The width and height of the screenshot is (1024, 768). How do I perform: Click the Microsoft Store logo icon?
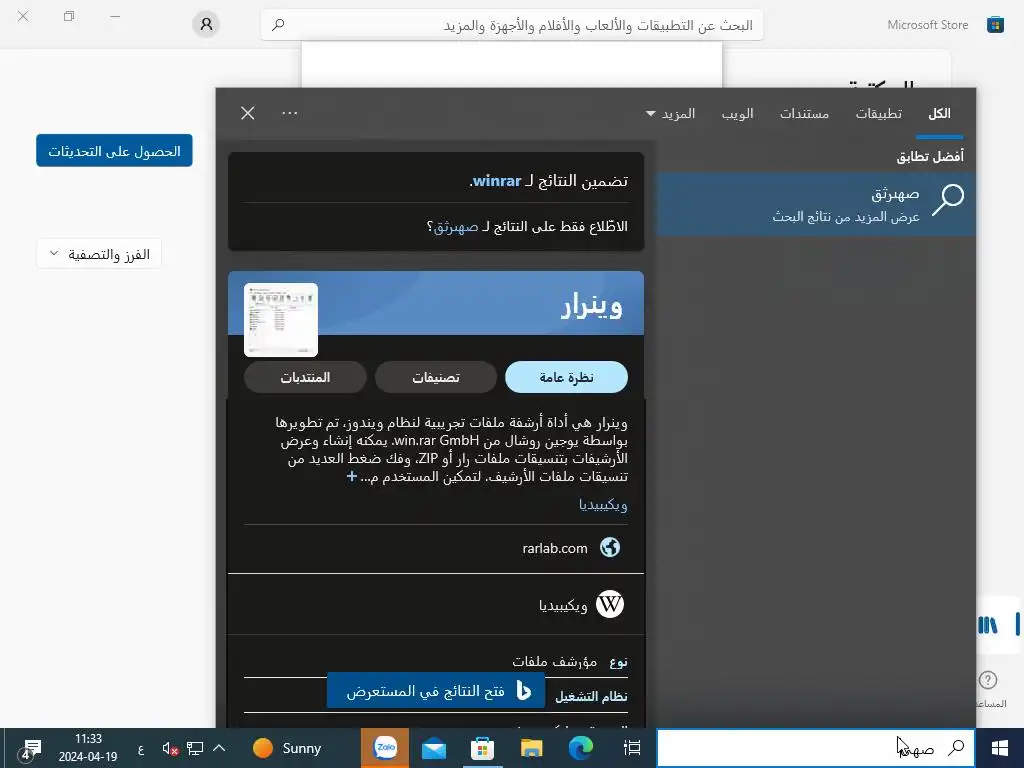tap(995, 25)
